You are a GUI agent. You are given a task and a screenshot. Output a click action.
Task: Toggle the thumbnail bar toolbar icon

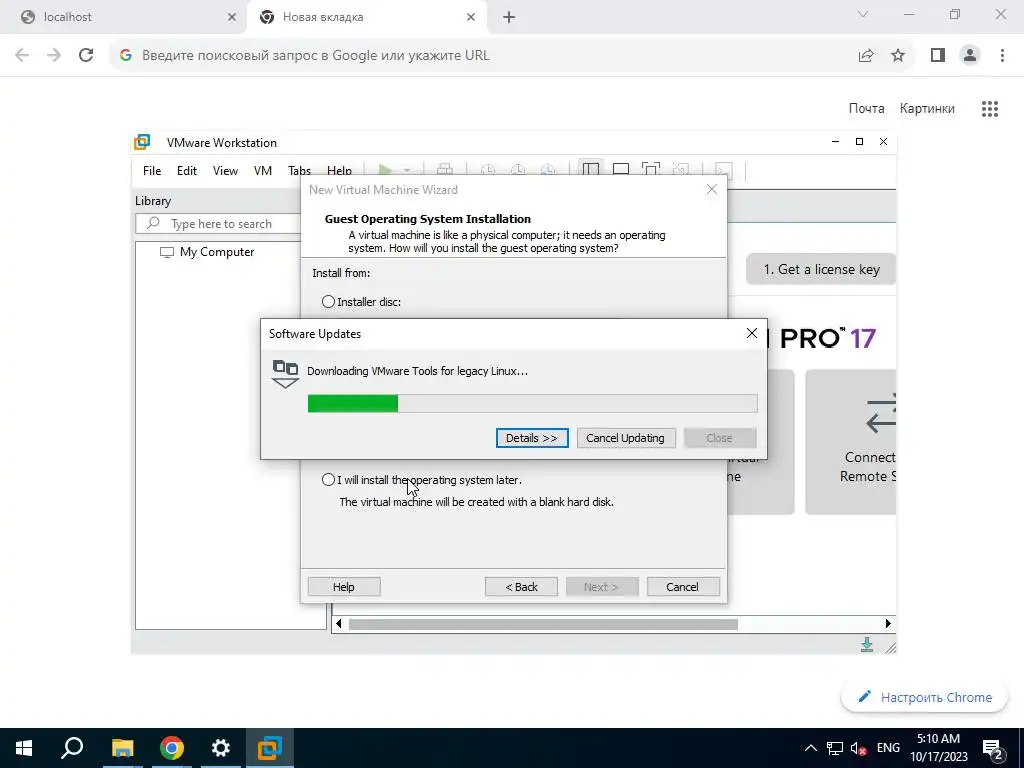point(620,170)
